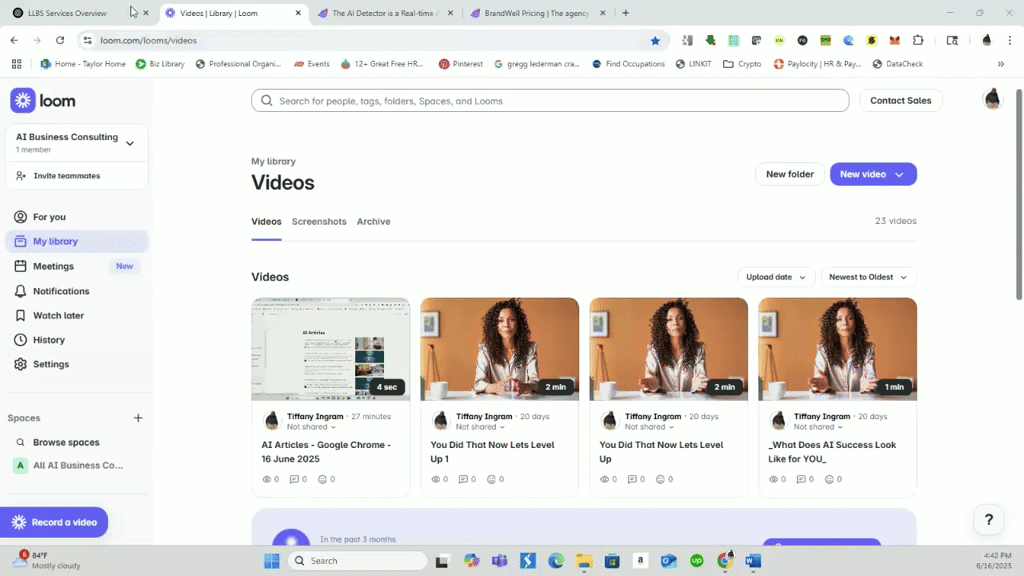The height and width of the screenshot is (576, 1024).
Task: Click the _What Does AI Success Look Like title
Action: point(832,452)
